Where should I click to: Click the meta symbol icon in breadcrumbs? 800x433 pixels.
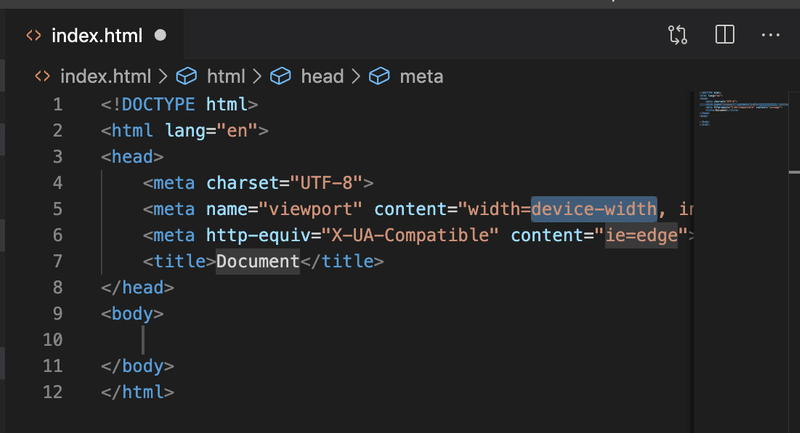[x=380, y=76]
